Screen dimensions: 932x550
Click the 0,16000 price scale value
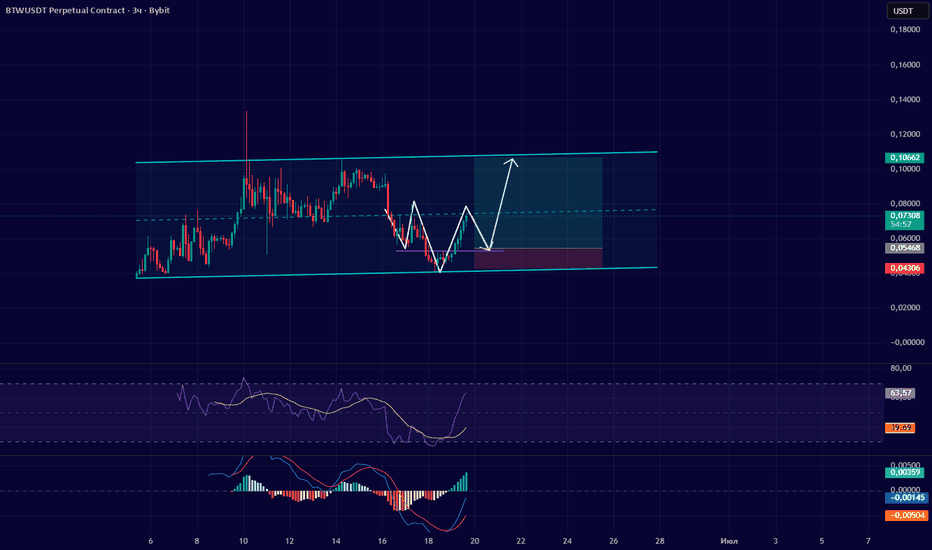click(907, 65)
